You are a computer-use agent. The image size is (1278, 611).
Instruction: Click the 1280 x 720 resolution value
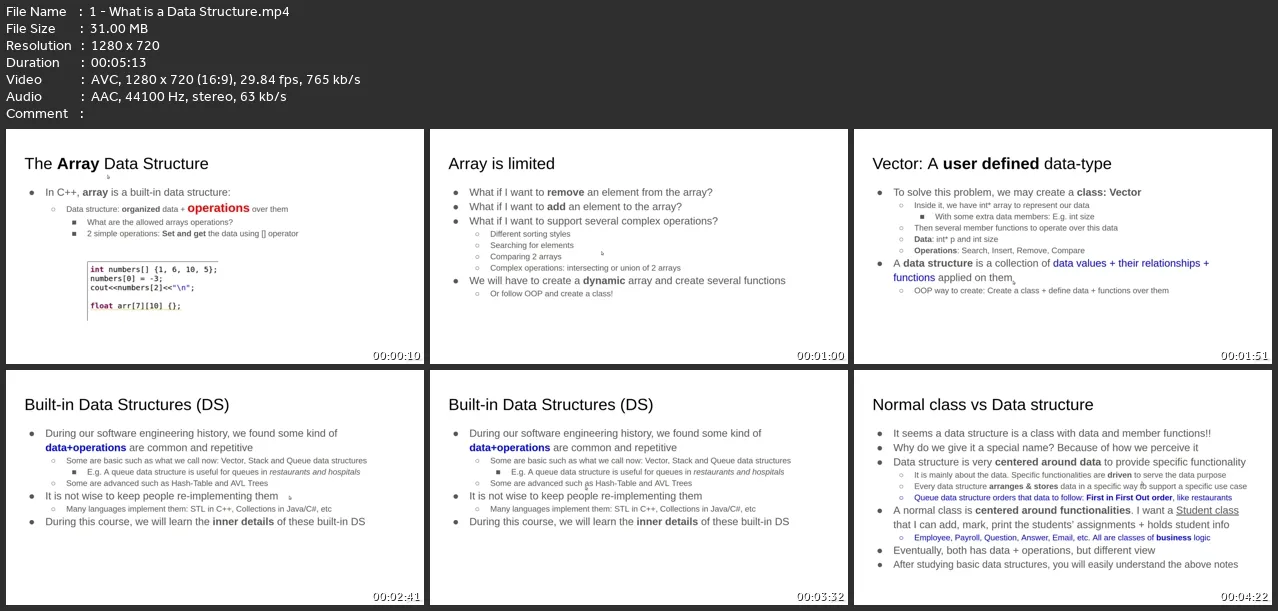pyautogui.click(x=124, y=46)
